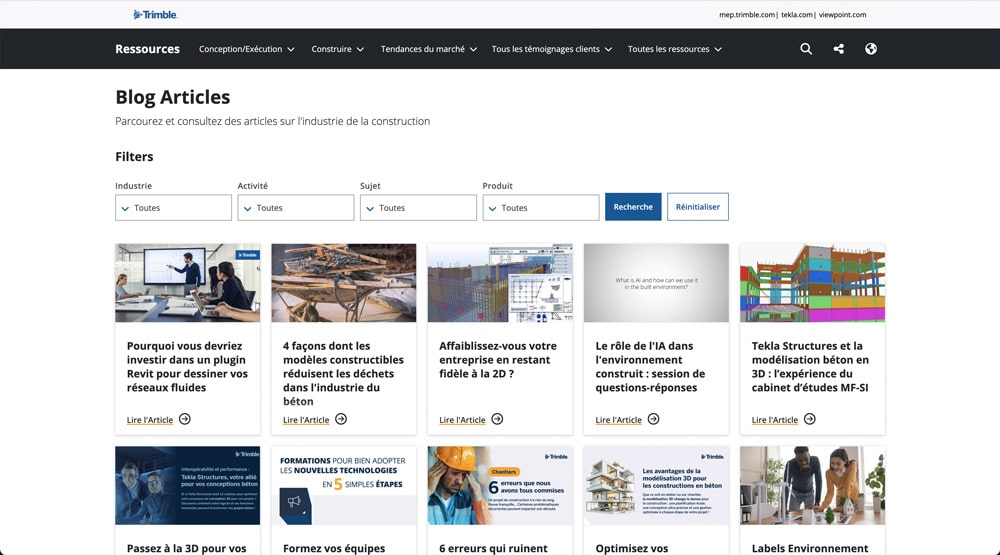This screenshot has width=1000, height=555.
Task: Open the Activité filter dropdown
Action: coord(296,208)
